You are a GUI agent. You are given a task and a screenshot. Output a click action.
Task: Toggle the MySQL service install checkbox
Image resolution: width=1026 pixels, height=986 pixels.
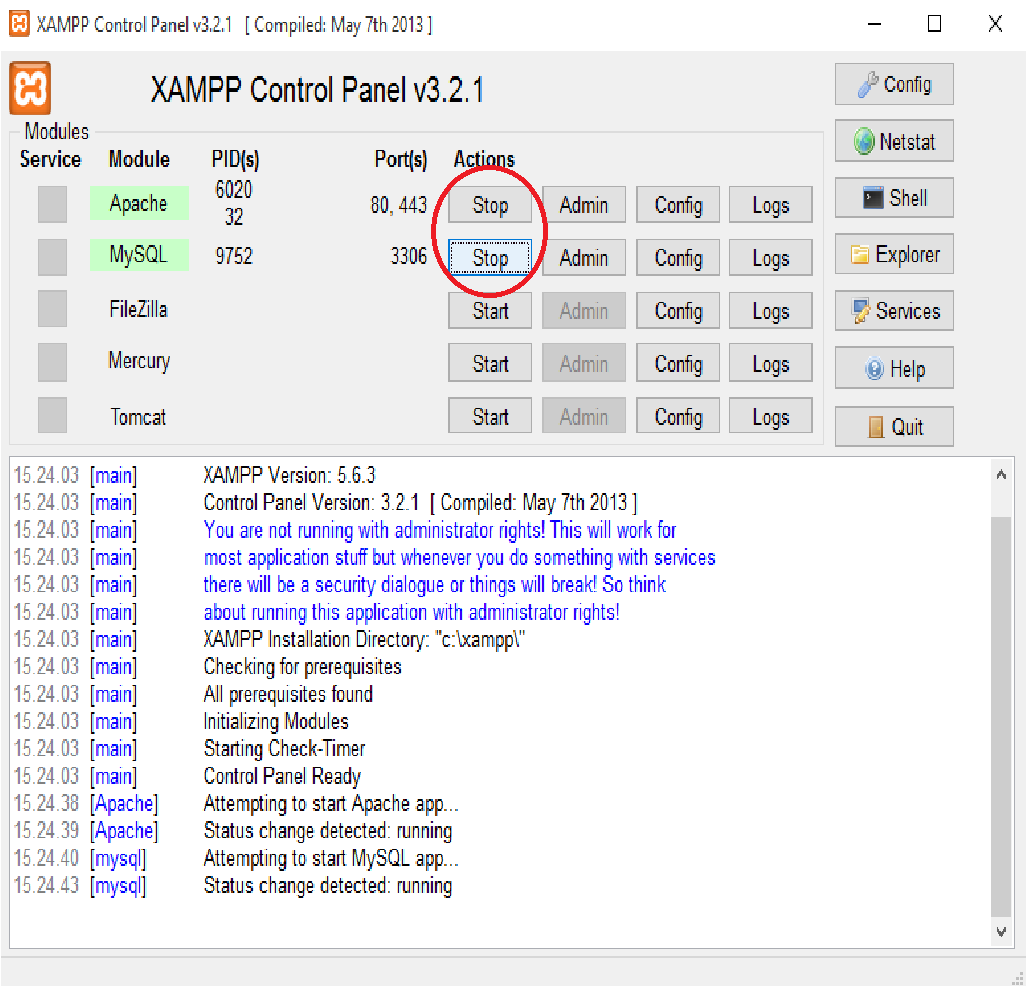tap(52, 257)
